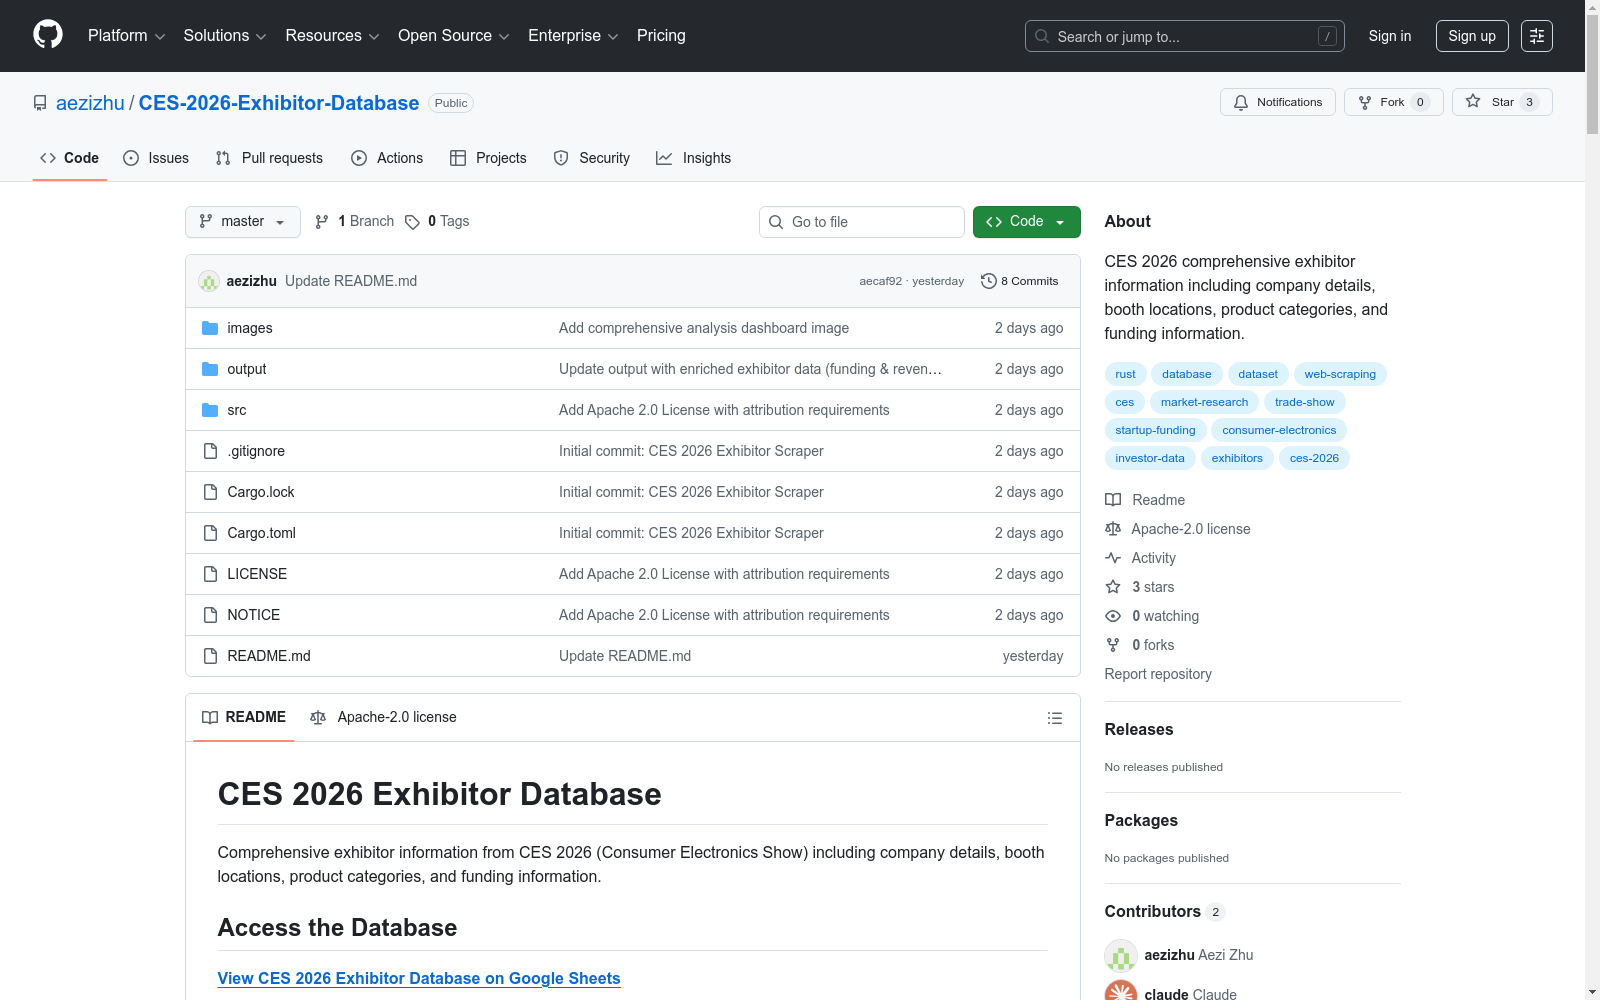Expand the Solutions menu
The width and height of the screenshot is (1600, 1000).
point(225,36)
